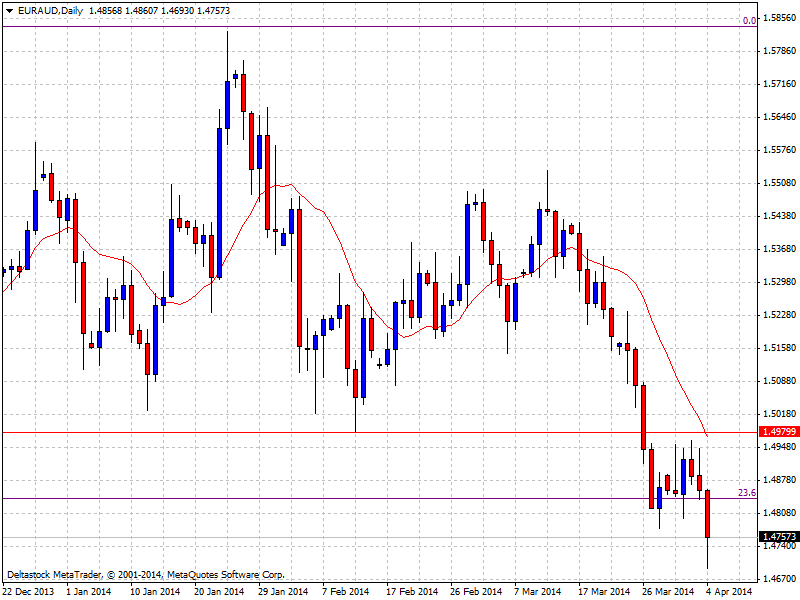Click the 1.55080 price scale value
This screenshot has width=800, height=600.
pyautogui.click(x=780, y=183)
